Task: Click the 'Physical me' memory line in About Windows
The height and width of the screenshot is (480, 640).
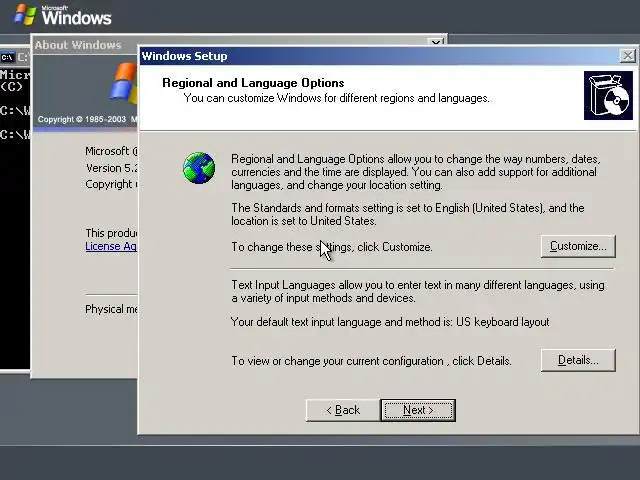Action: pyautogui.click(x=111, y=309)
